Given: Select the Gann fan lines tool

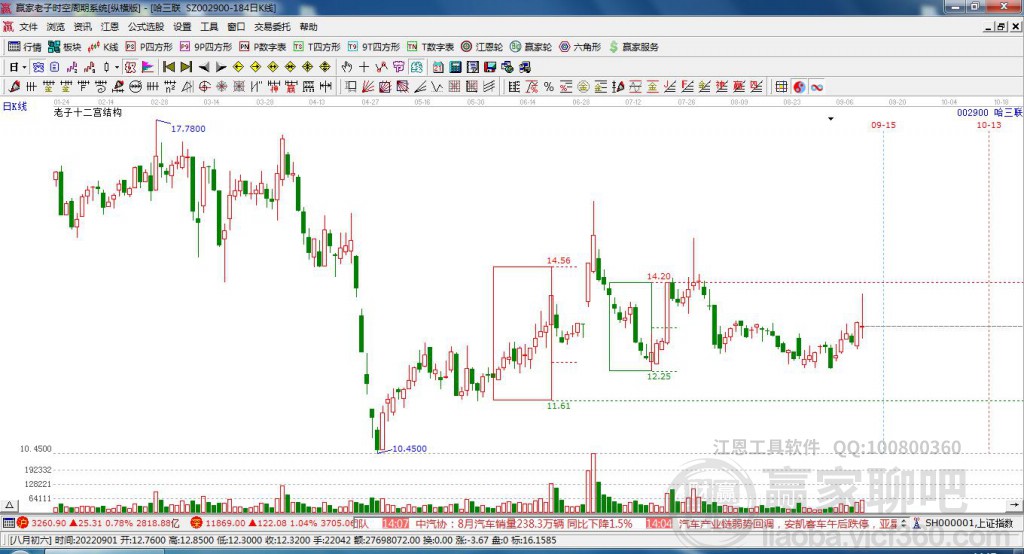Looking at the screenshot, I should click(x=368, y=86).
